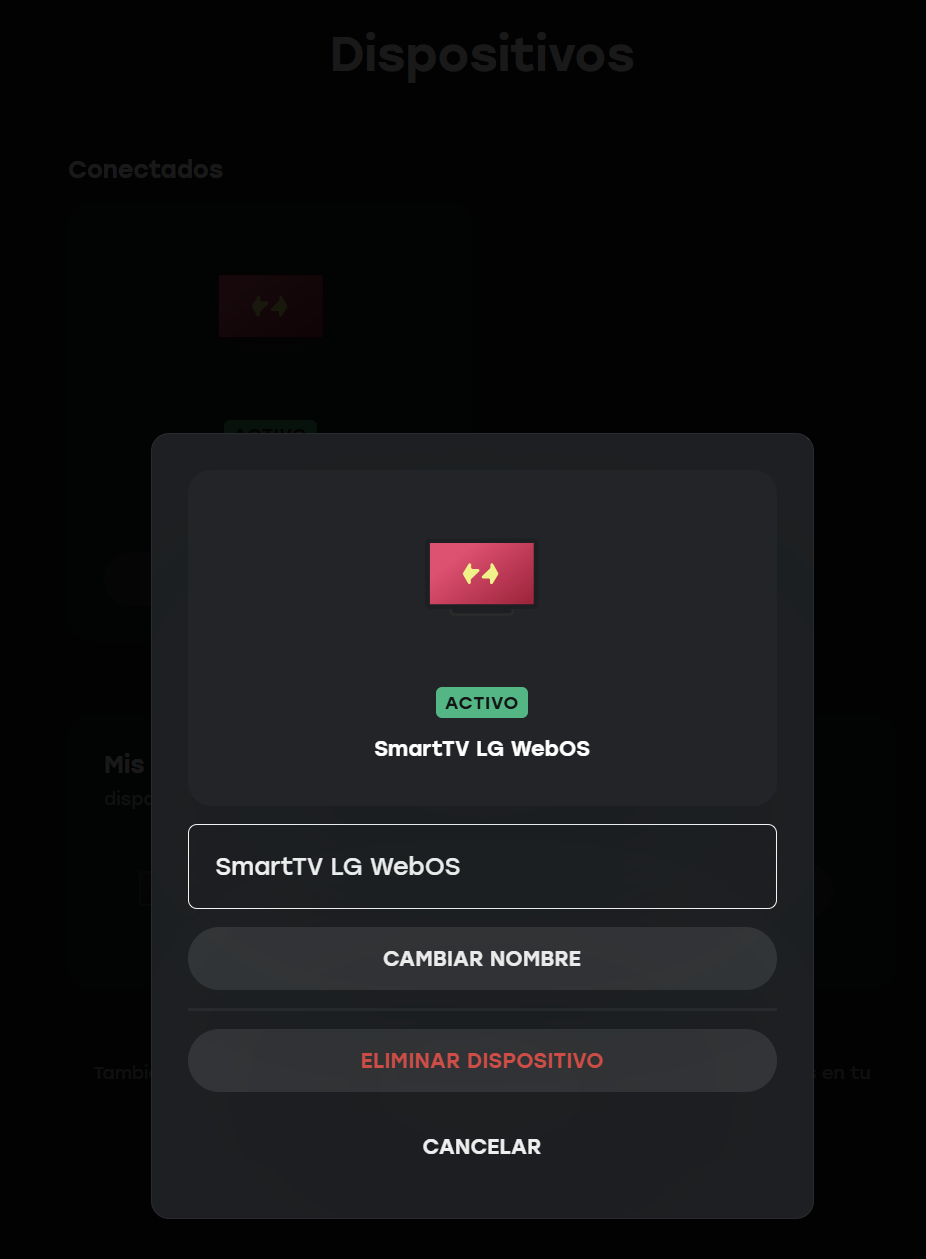Click the Conectados section heading

146,170
